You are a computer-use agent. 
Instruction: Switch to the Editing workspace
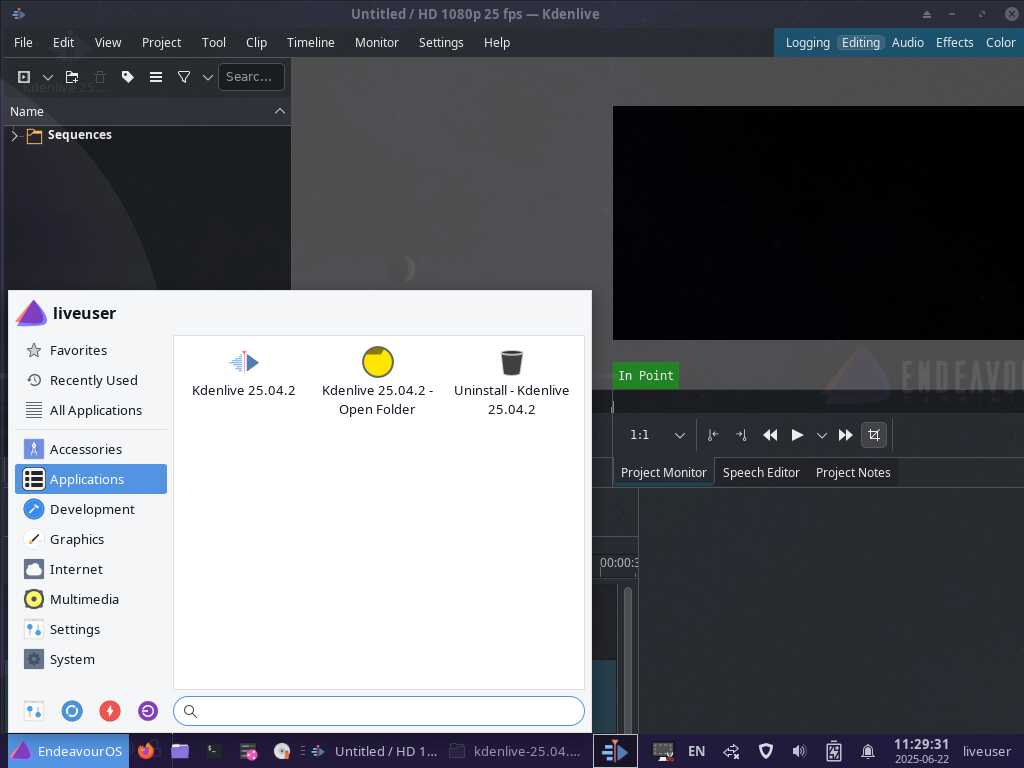coord(860,42)
